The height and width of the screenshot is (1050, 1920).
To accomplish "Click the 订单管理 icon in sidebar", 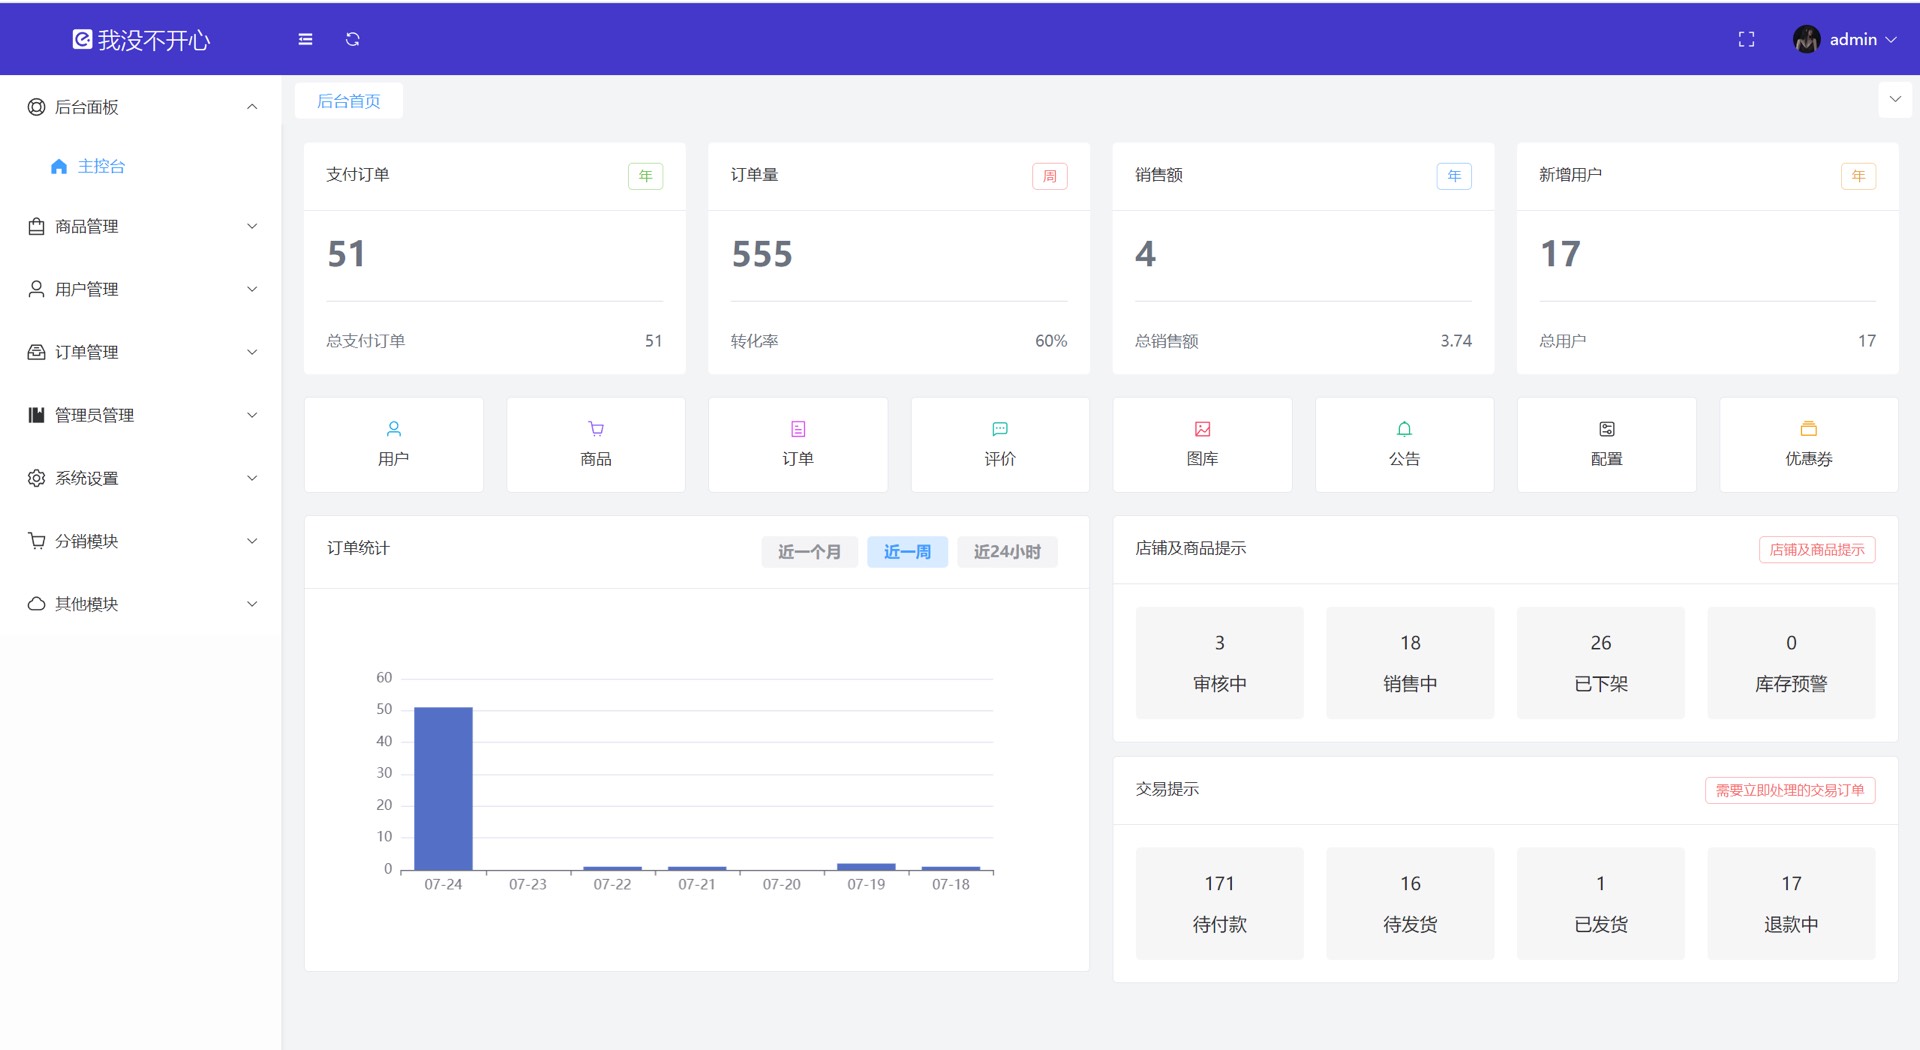I will 36,352.
